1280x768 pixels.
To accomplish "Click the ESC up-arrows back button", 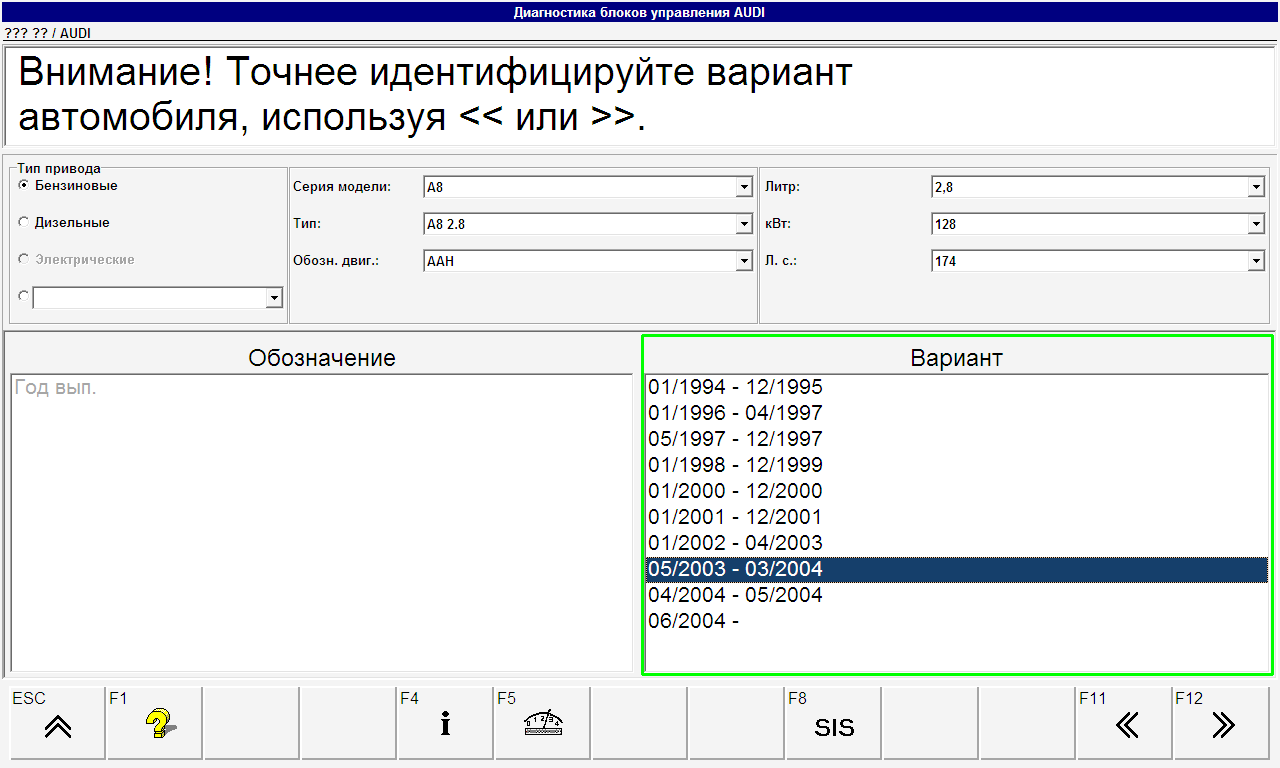I will (x=57, y=723).
